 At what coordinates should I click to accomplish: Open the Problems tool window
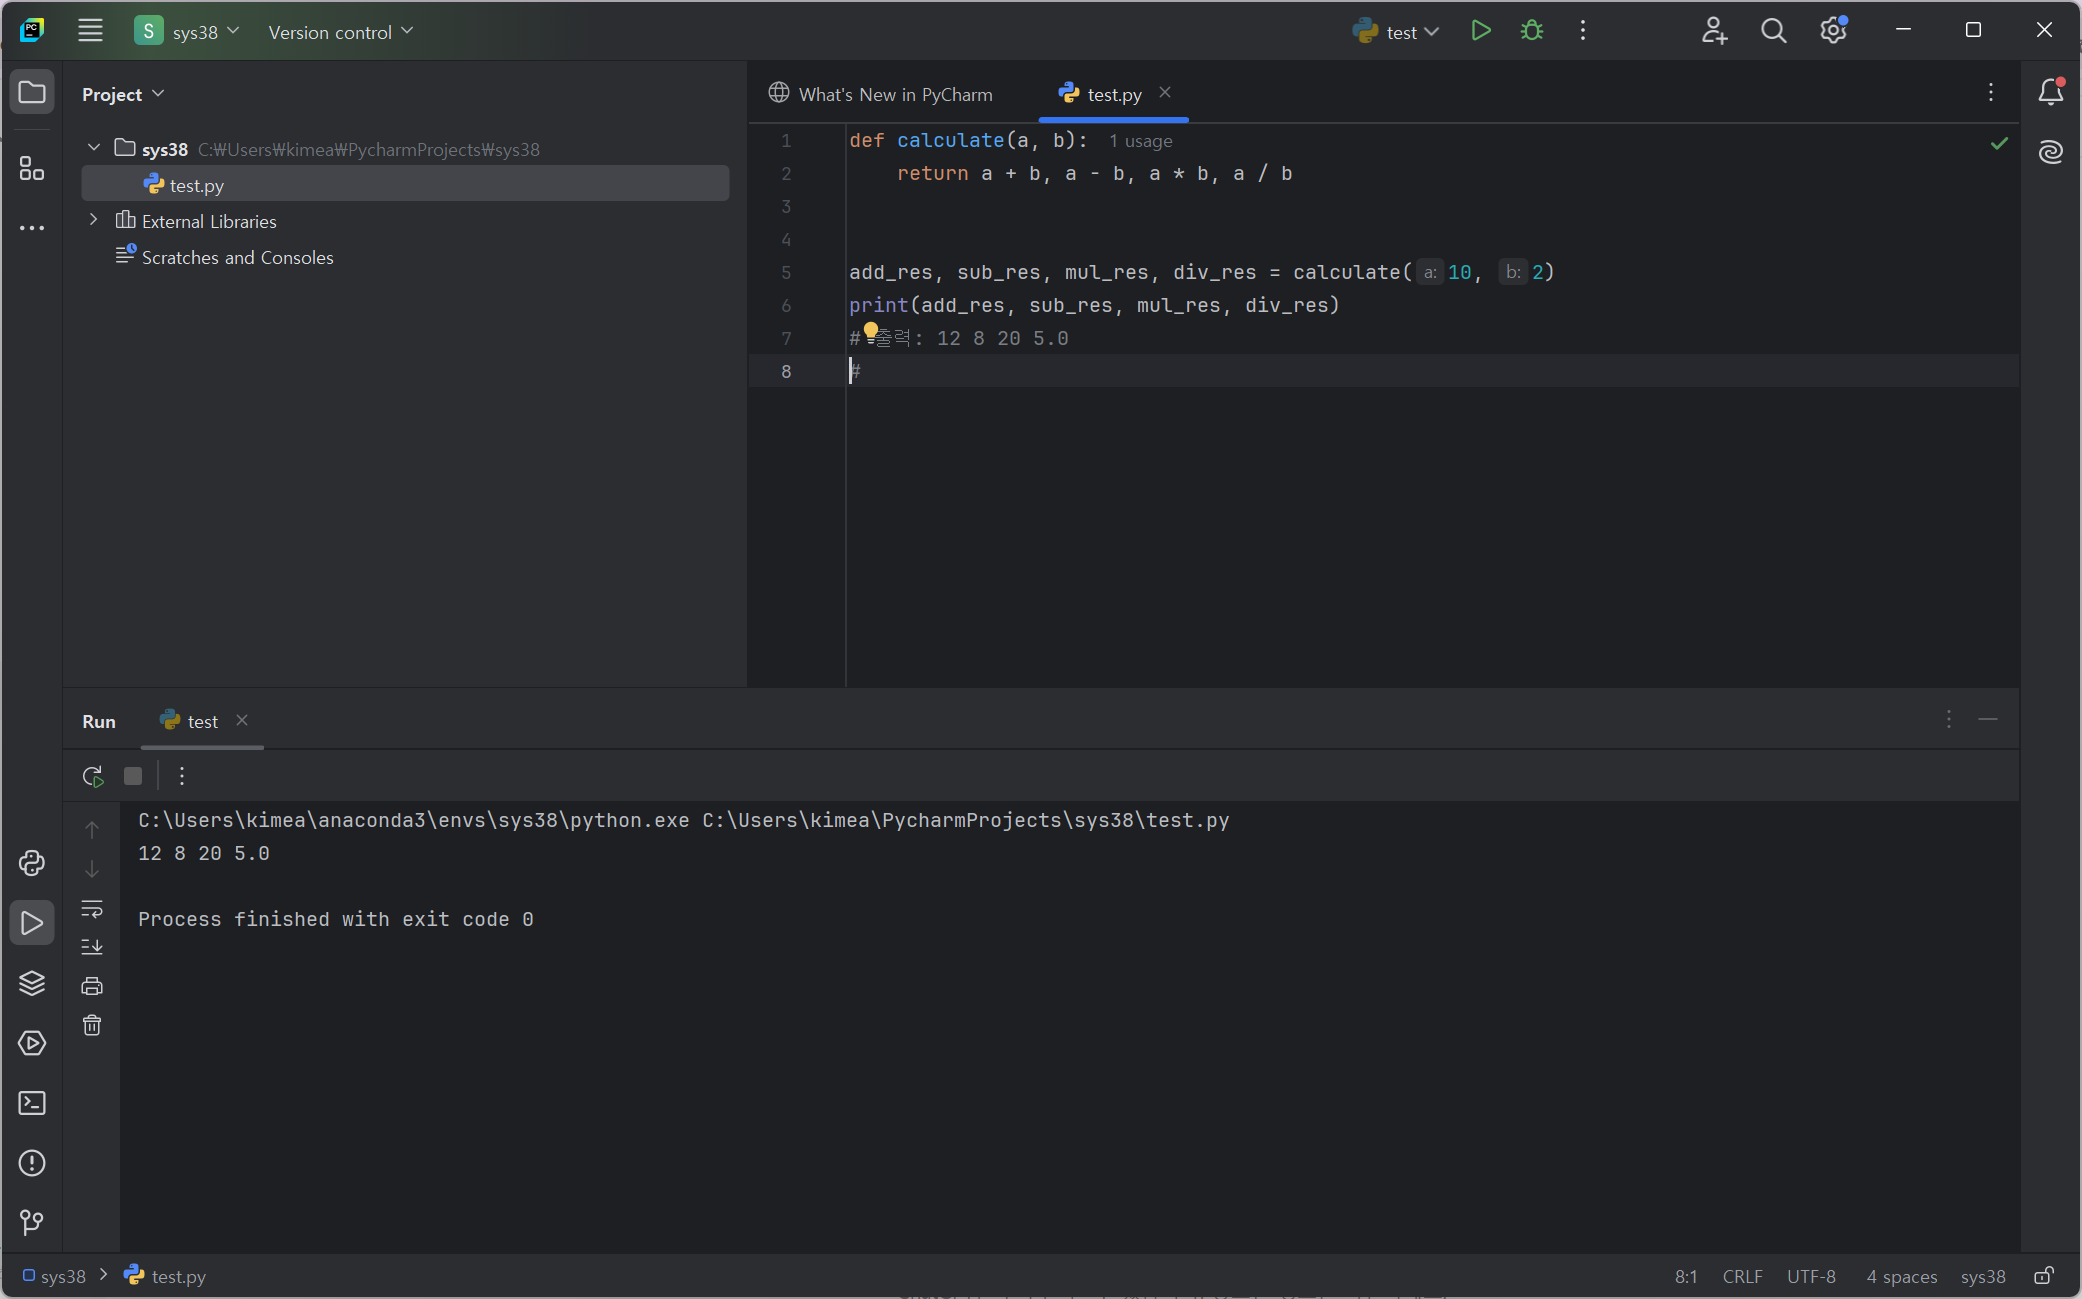pyautogui.click(x=32, y=1163)
